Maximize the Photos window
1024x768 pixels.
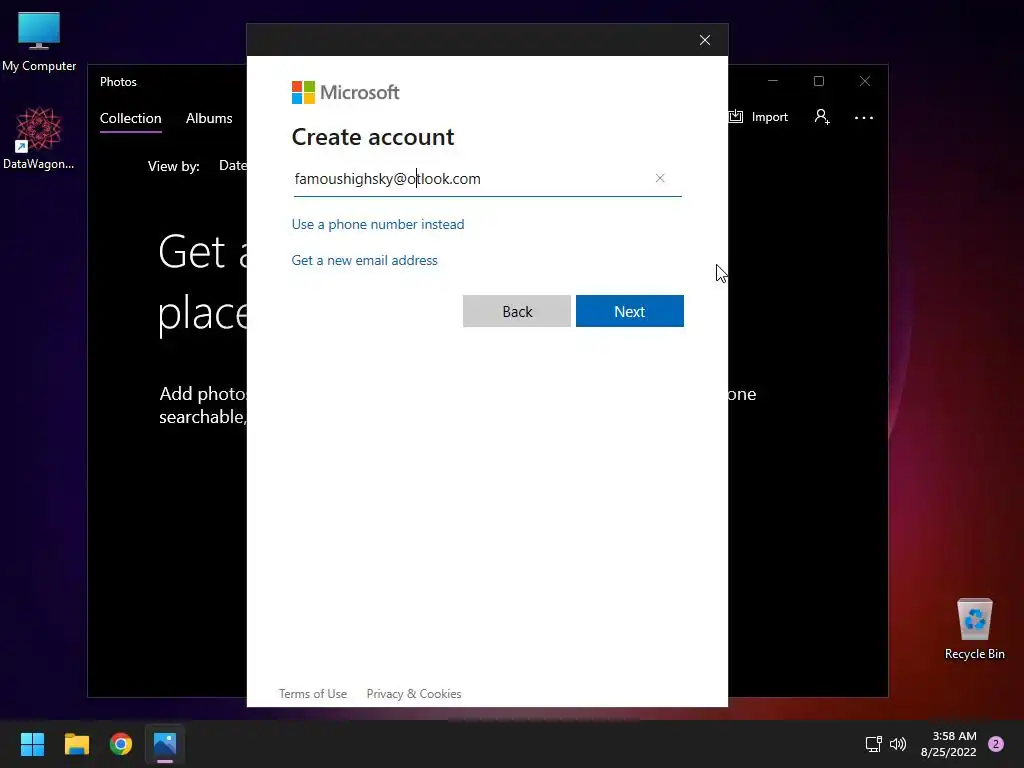819,81
